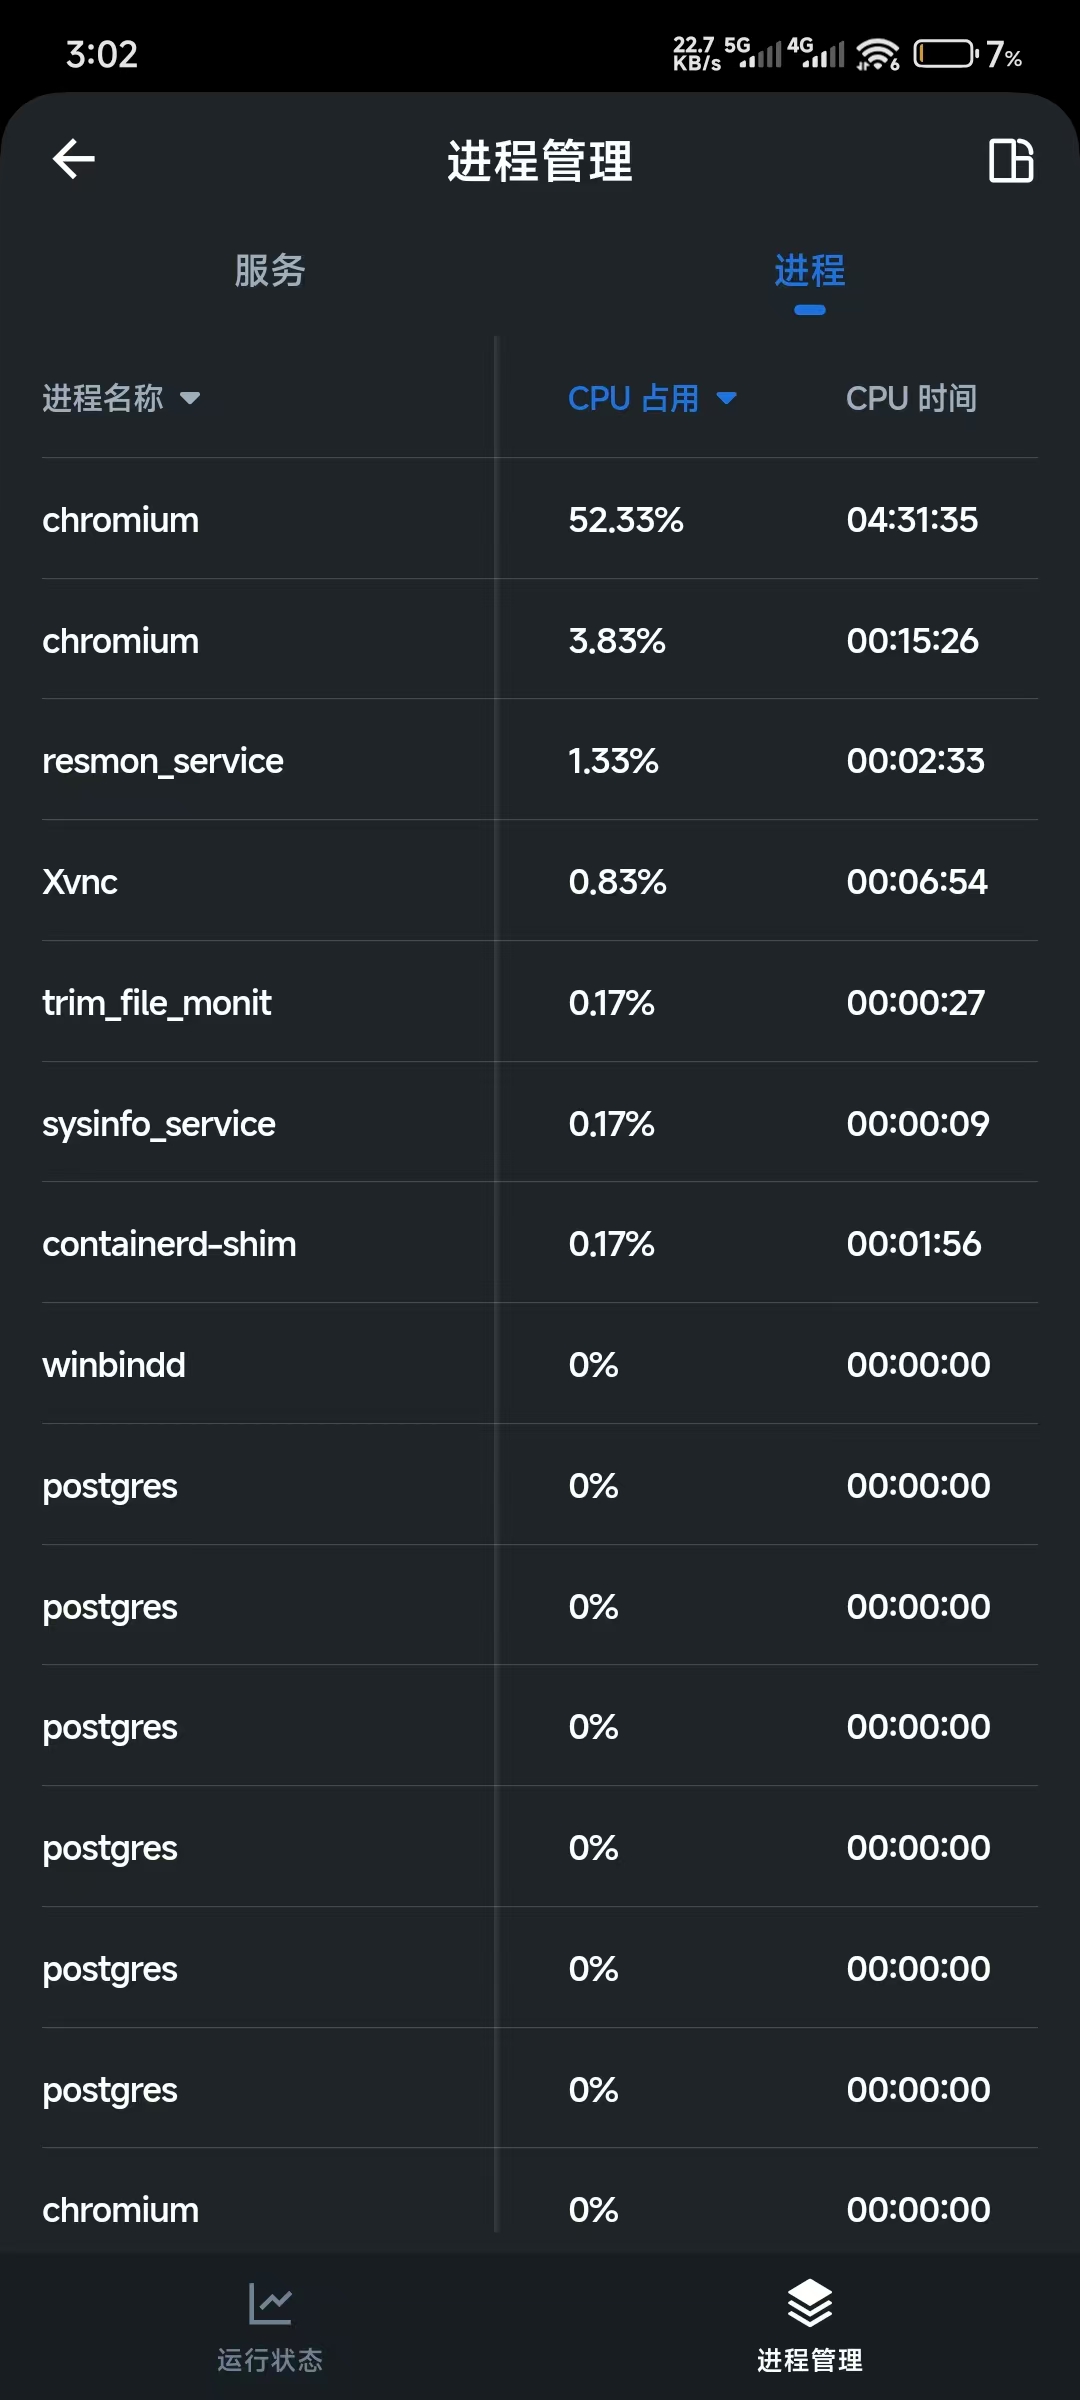Tap the back arrow icon

(74, 159)
